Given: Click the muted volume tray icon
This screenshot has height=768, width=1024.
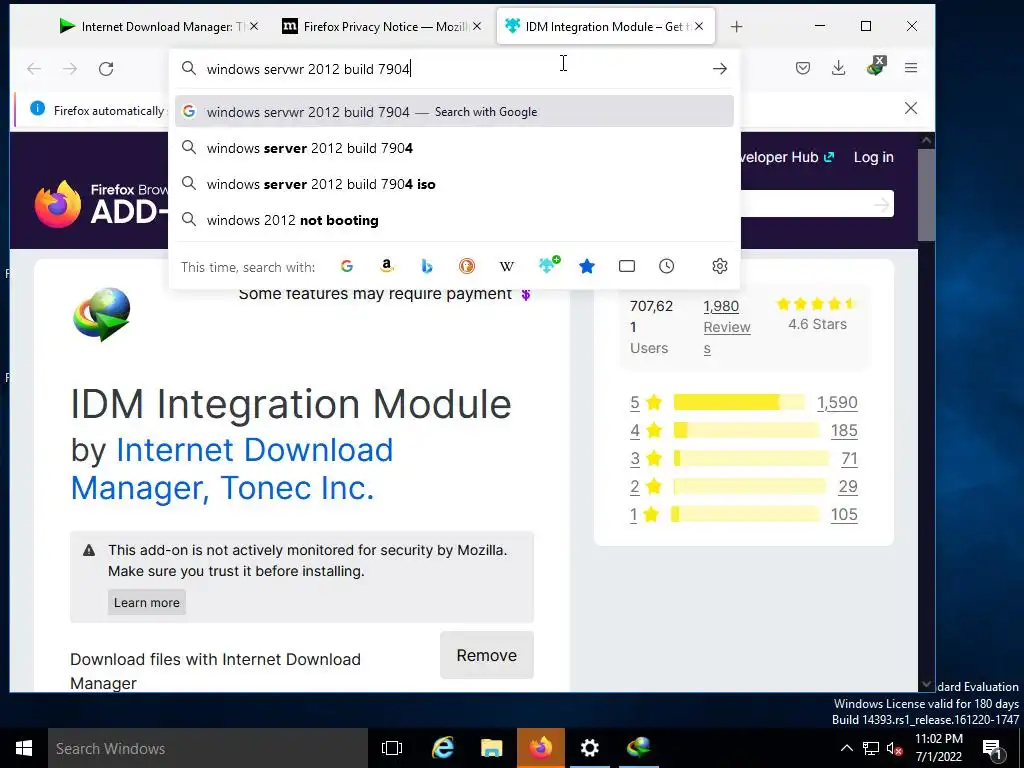Looking at the screenshot, I should coord(894,748).
